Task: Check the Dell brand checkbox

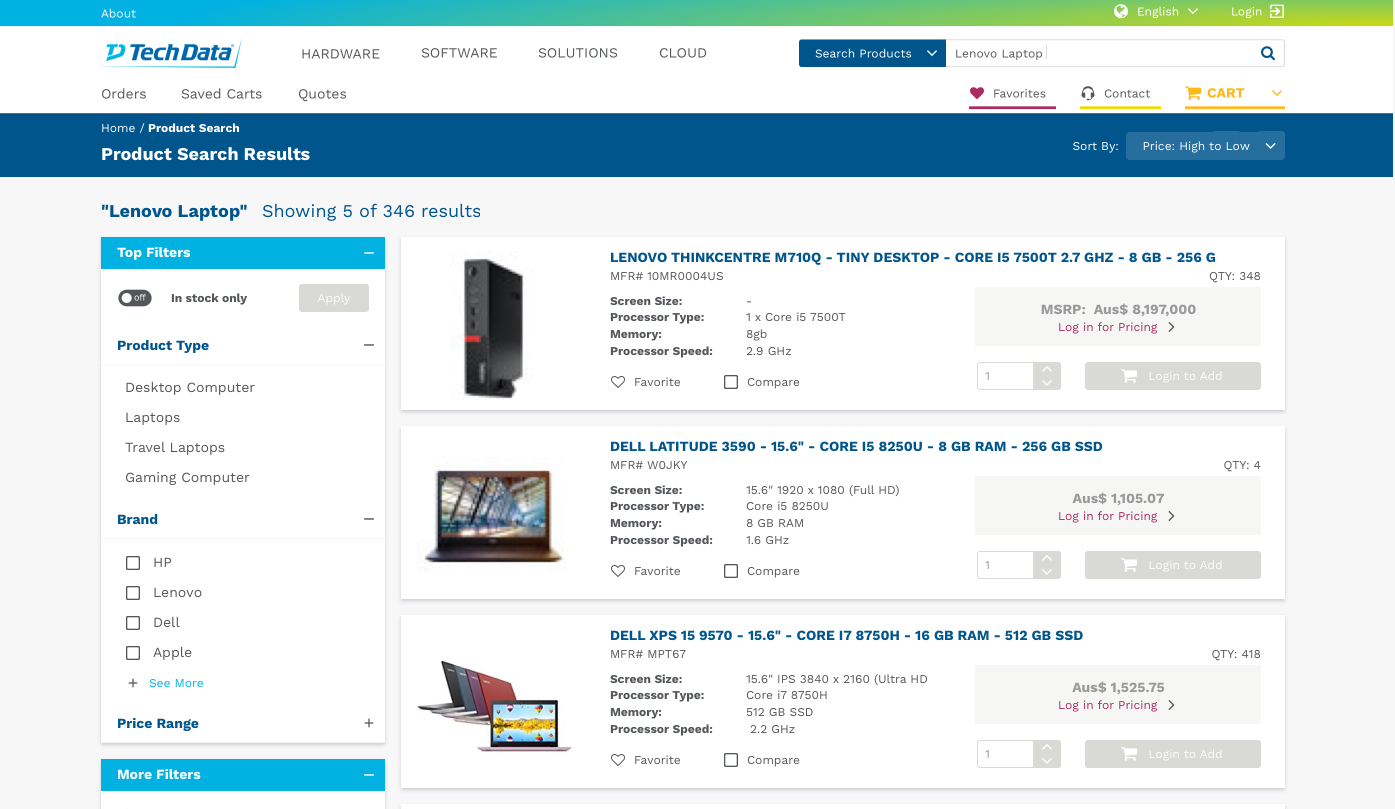Action: [x=133, y=623]
